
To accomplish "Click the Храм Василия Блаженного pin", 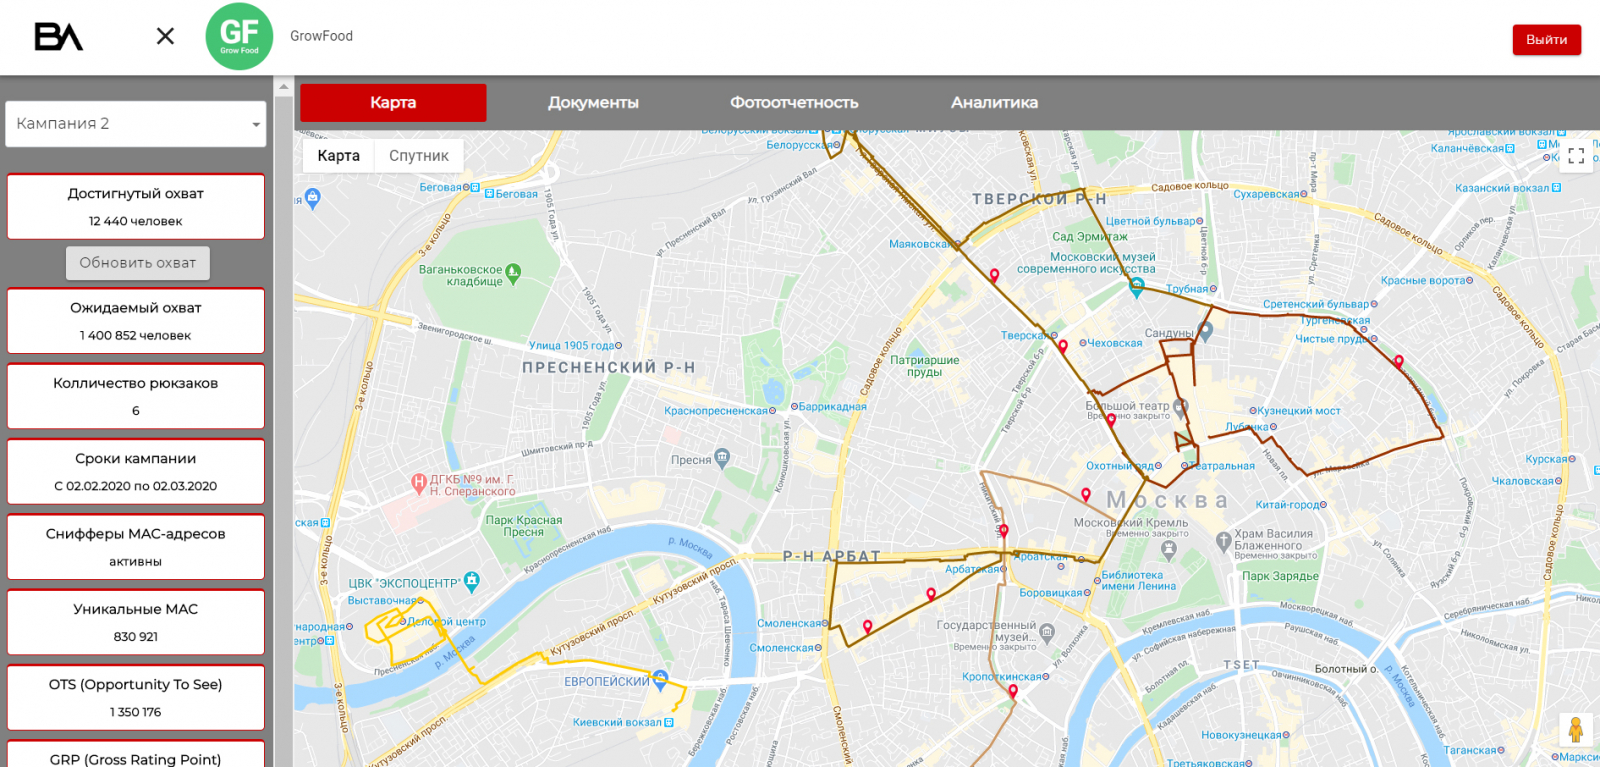I will tap(1223, 541).
